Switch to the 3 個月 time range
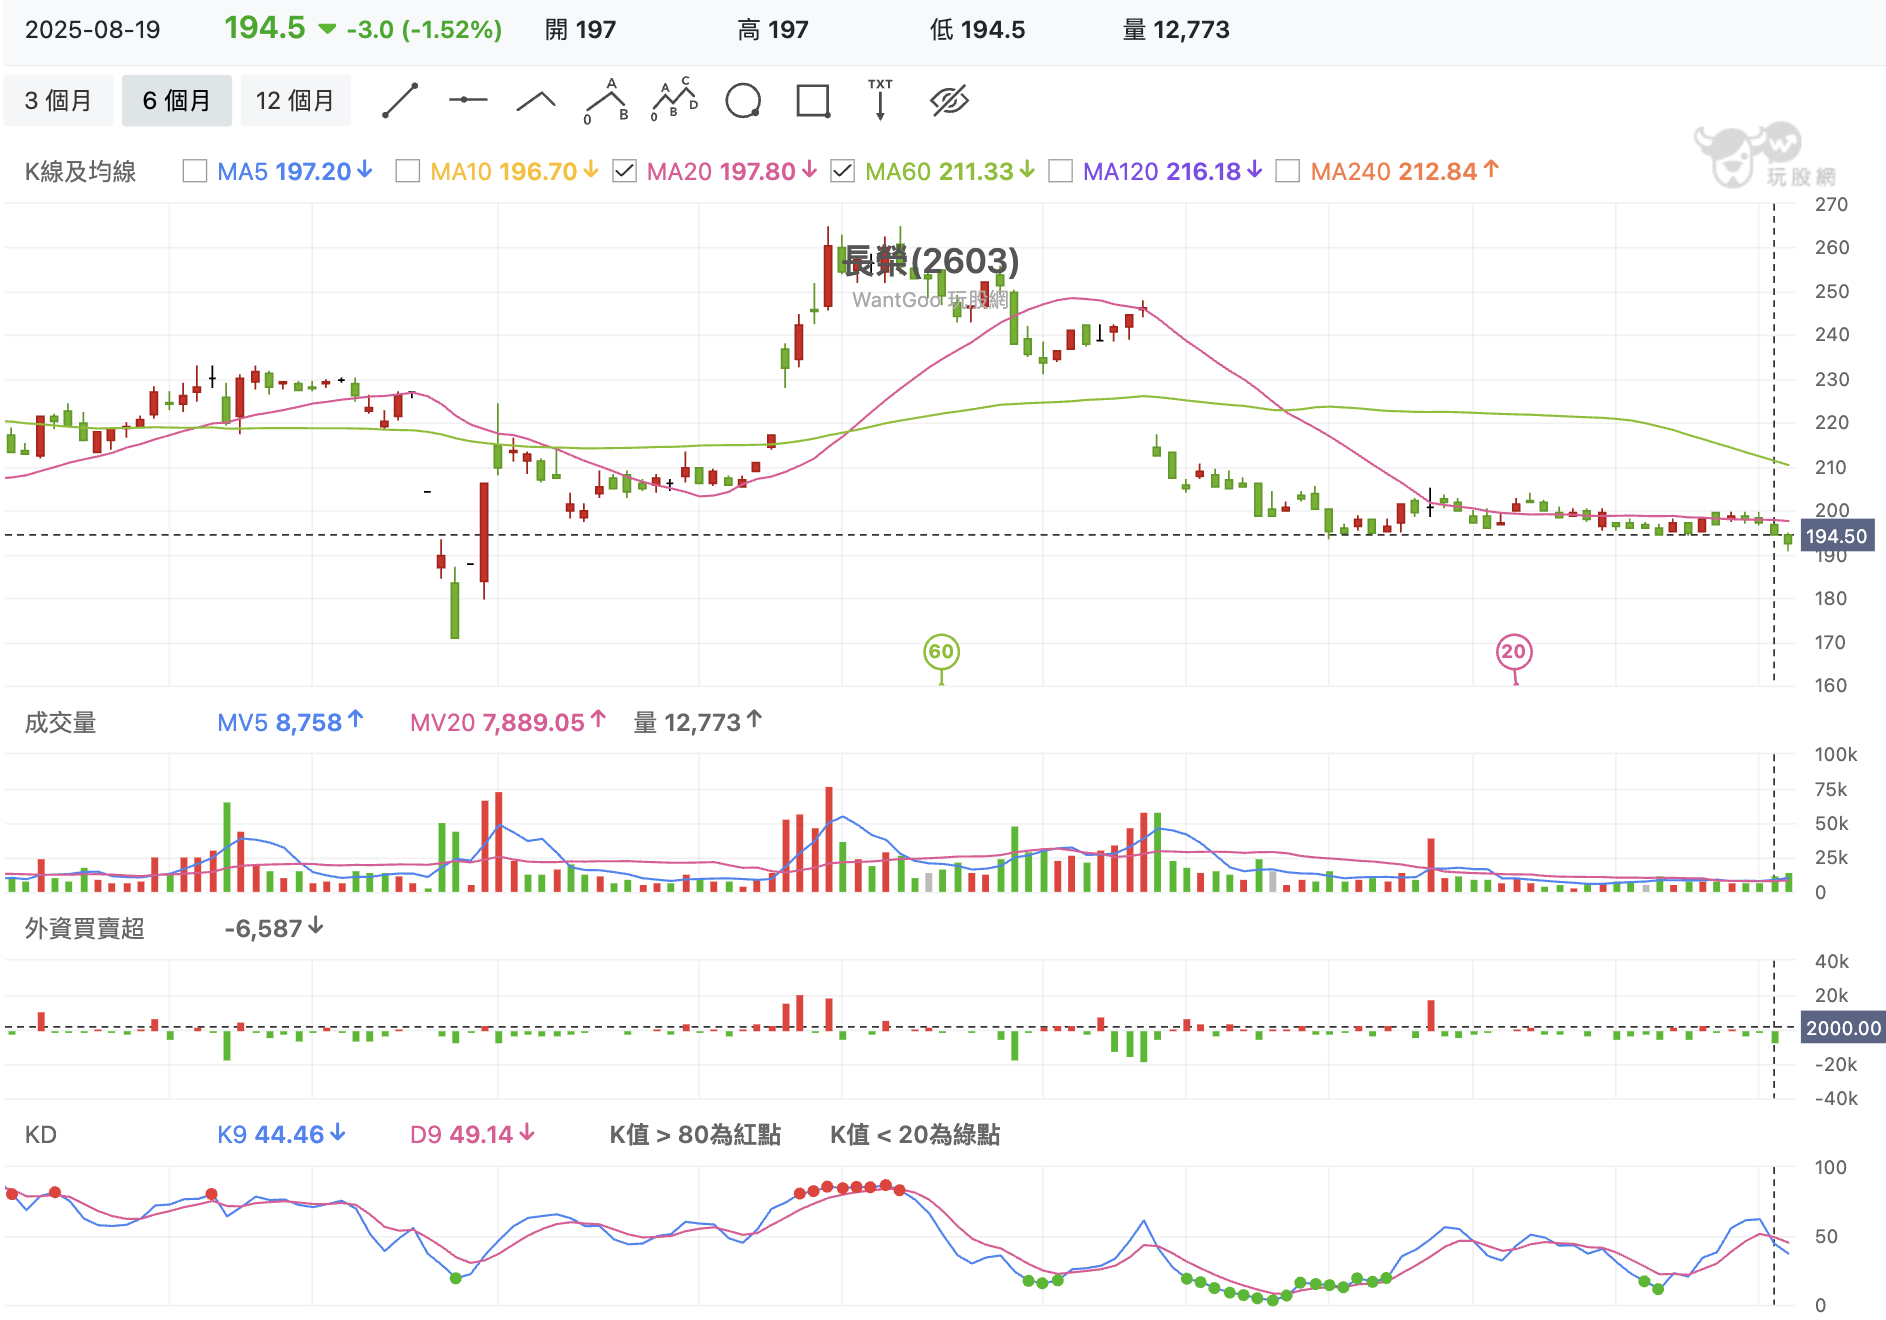This screenshot has height=1320, width=1886. (58, 101)
